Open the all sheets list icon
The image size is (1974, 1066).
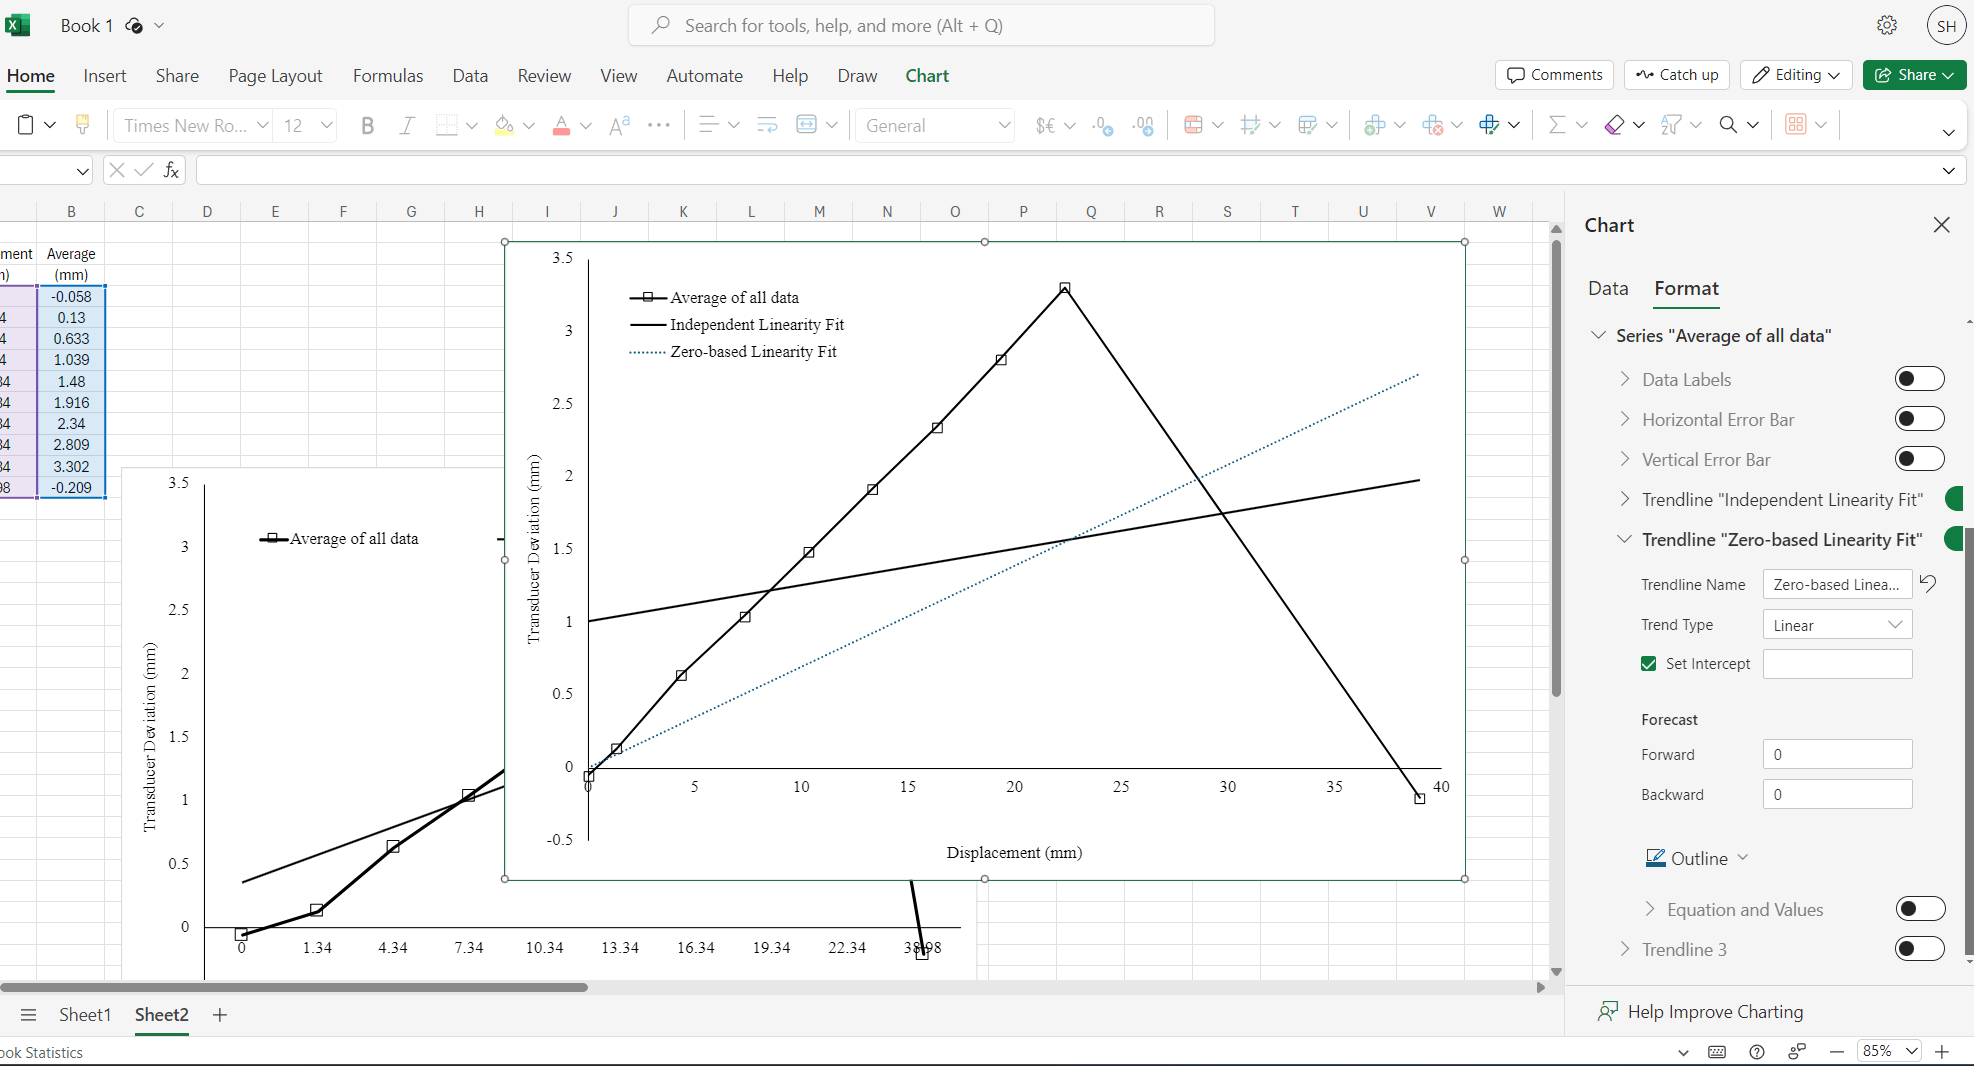(28, 1015)
